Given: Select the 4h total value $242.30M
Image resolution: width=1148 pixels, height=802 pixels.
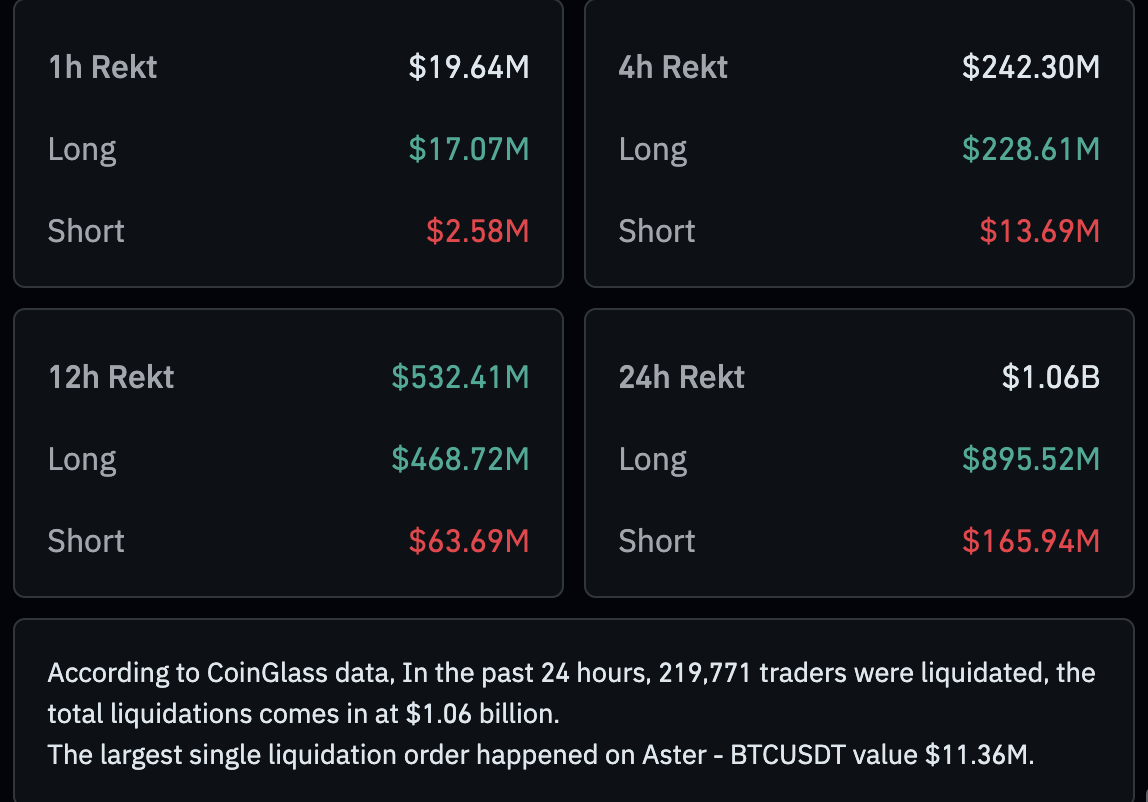Looking at the screenshot, I should tap(1030, 67).
